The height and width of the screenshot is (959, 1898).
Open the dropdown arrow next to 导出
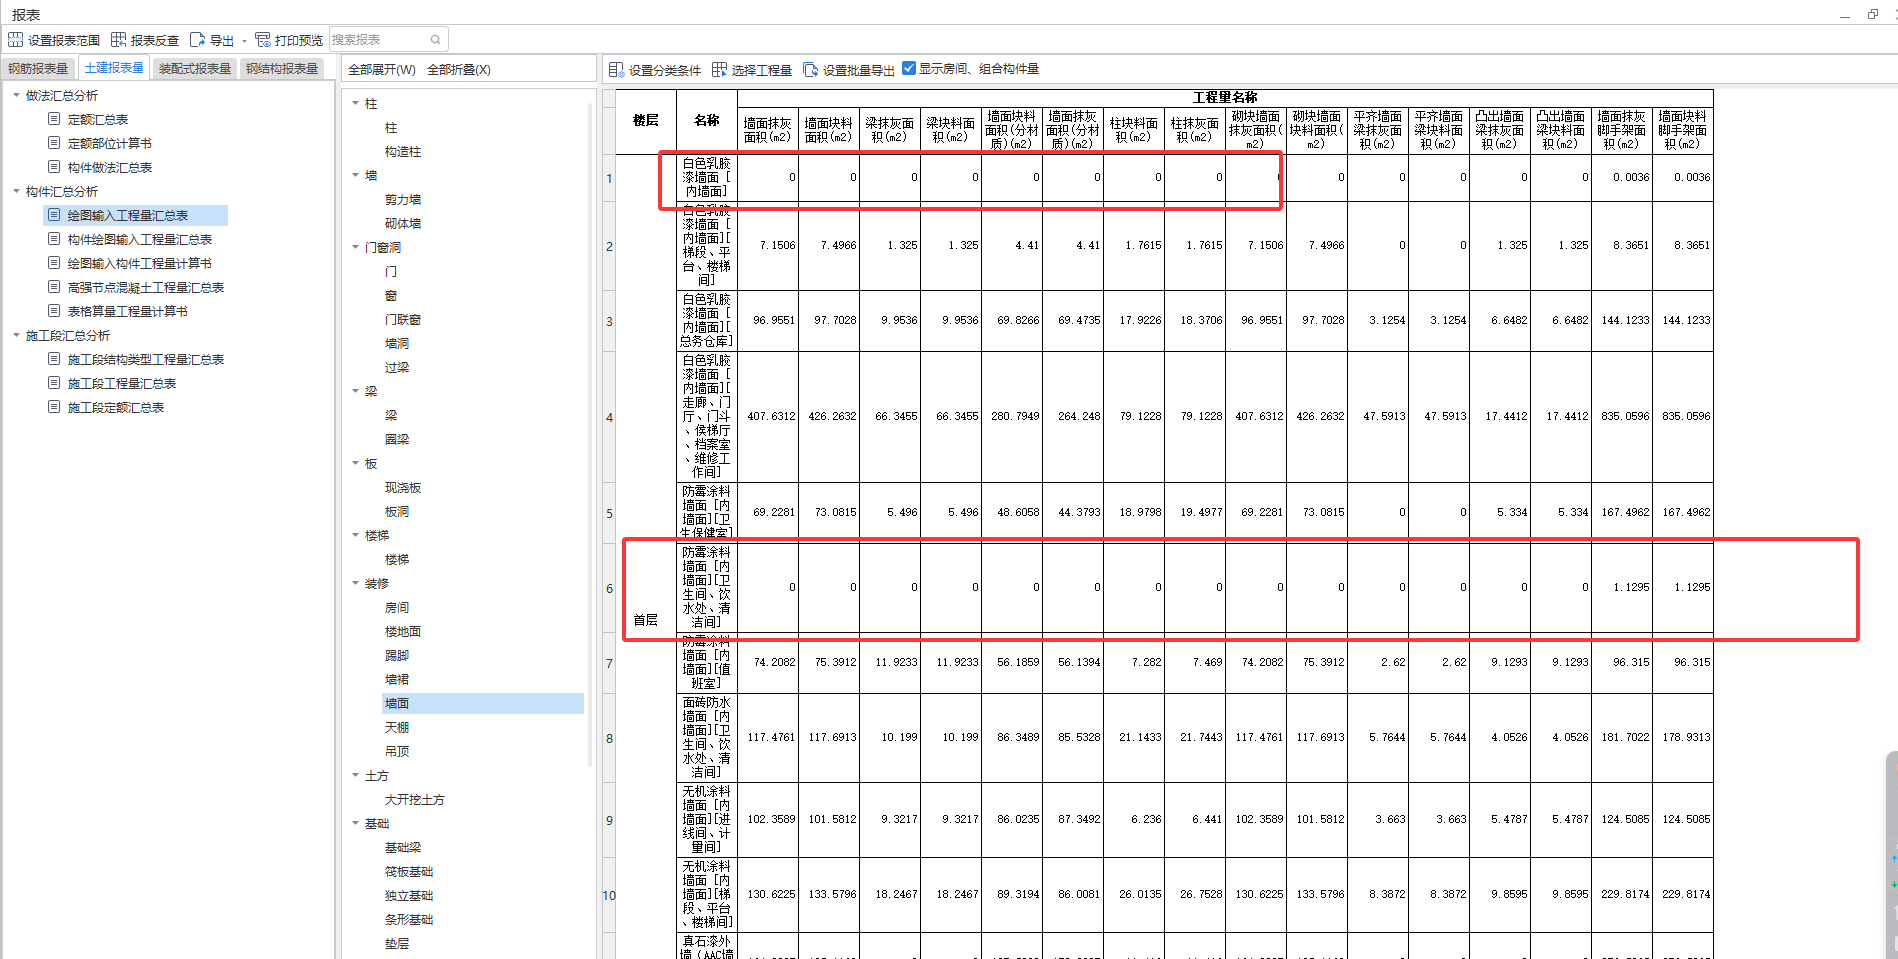pos(243,41)
